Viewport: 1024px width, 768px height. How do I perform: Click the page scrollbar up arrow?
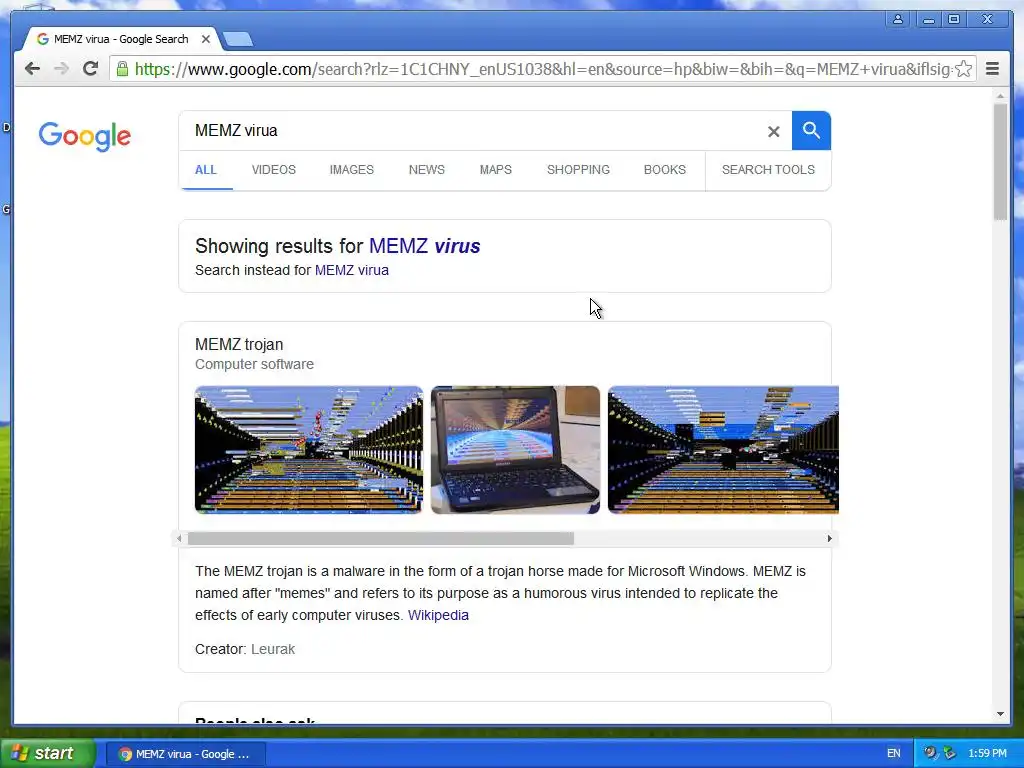click(x=1000, y=97)
